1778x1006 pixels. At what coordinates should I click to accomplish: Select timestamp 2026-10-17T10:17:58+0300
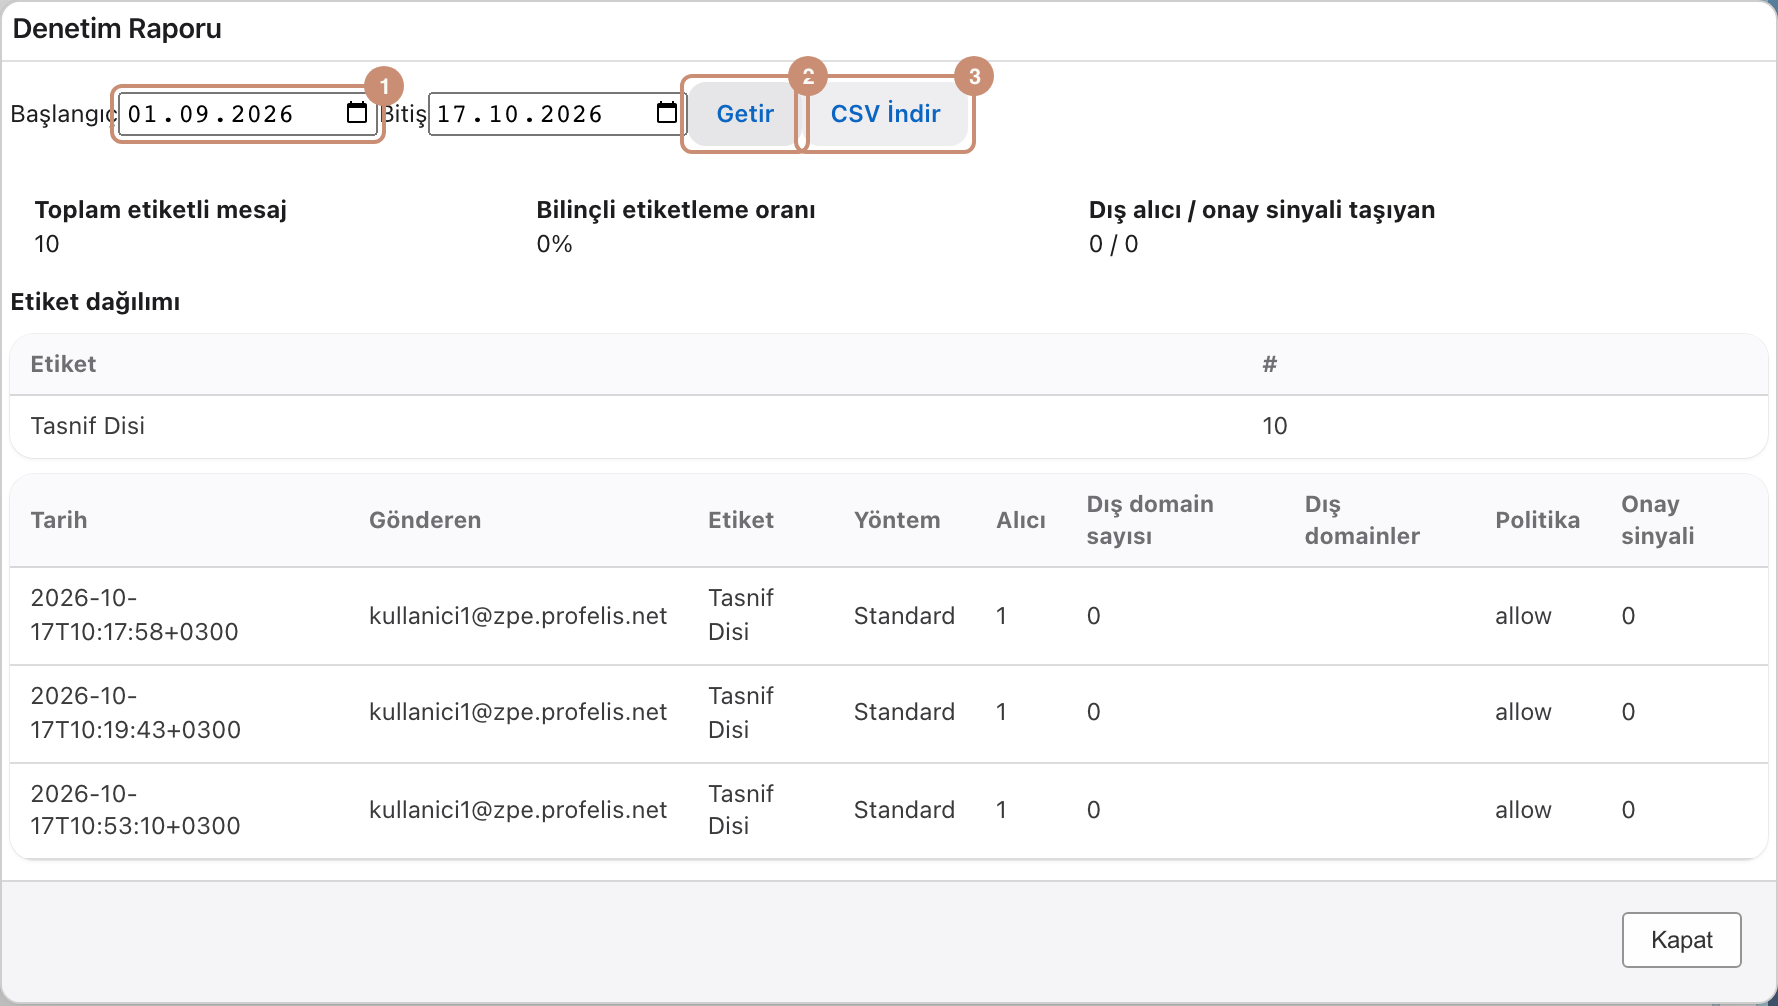point(135,615)
